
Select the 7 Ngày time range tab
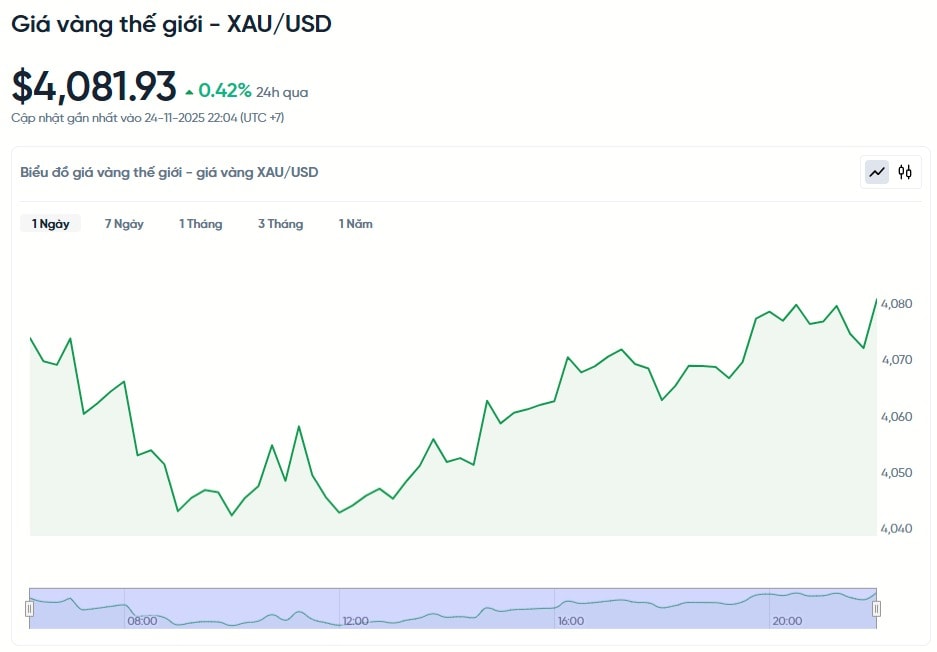(x=124, y=224)
